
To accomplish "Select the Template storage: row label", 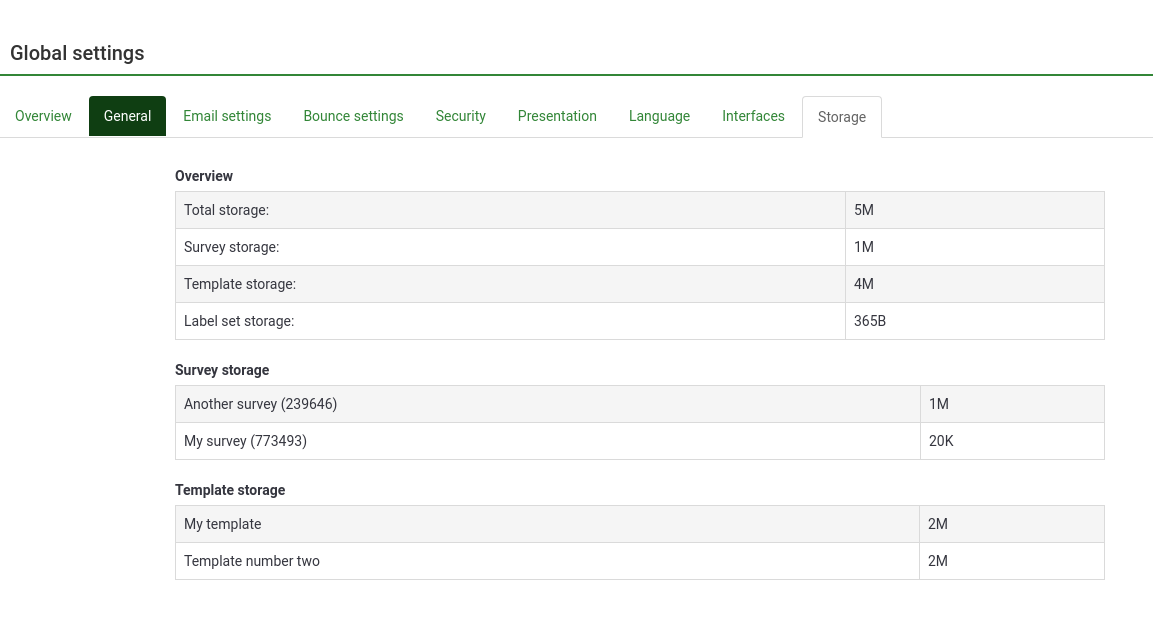I will click(x=240, y=284).
